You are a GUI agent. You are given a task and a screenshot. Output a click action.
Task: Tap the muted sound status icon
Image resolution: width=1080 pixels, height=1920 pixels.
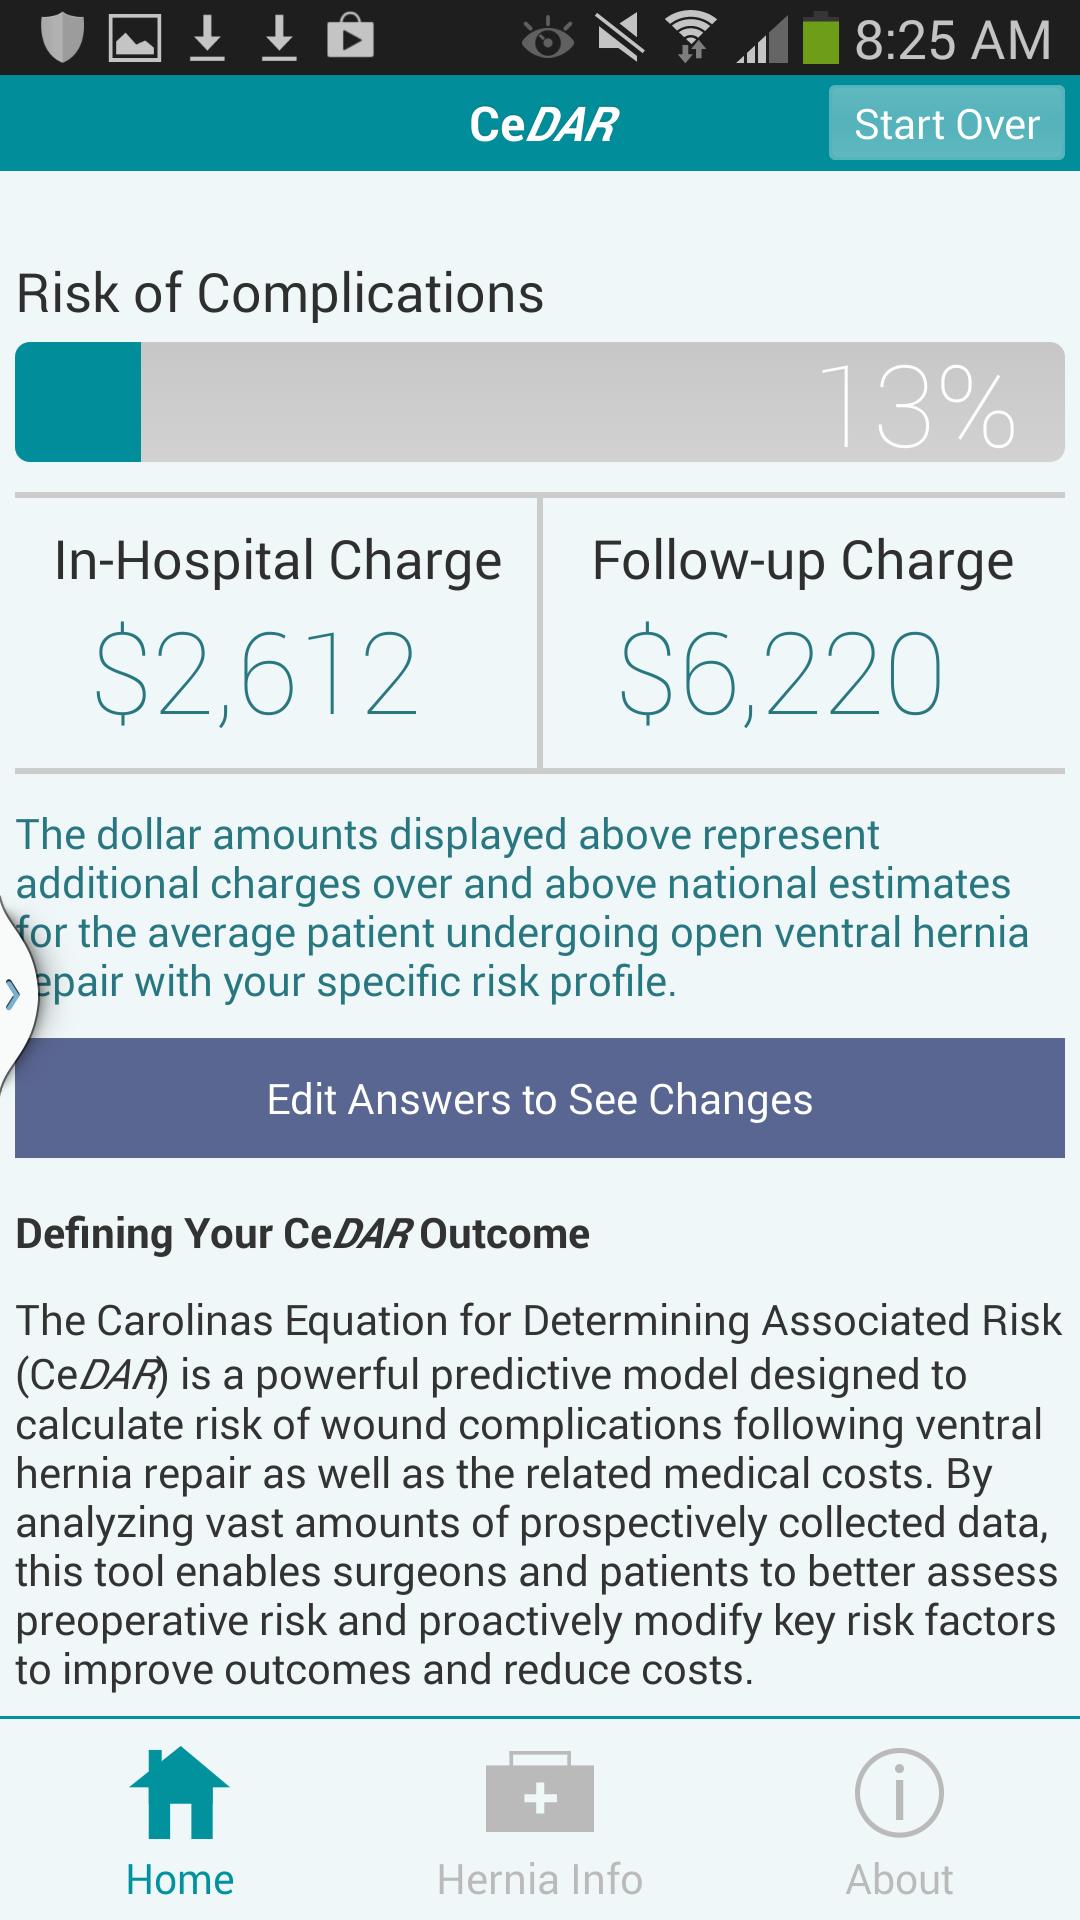click(x=620, y=38)
